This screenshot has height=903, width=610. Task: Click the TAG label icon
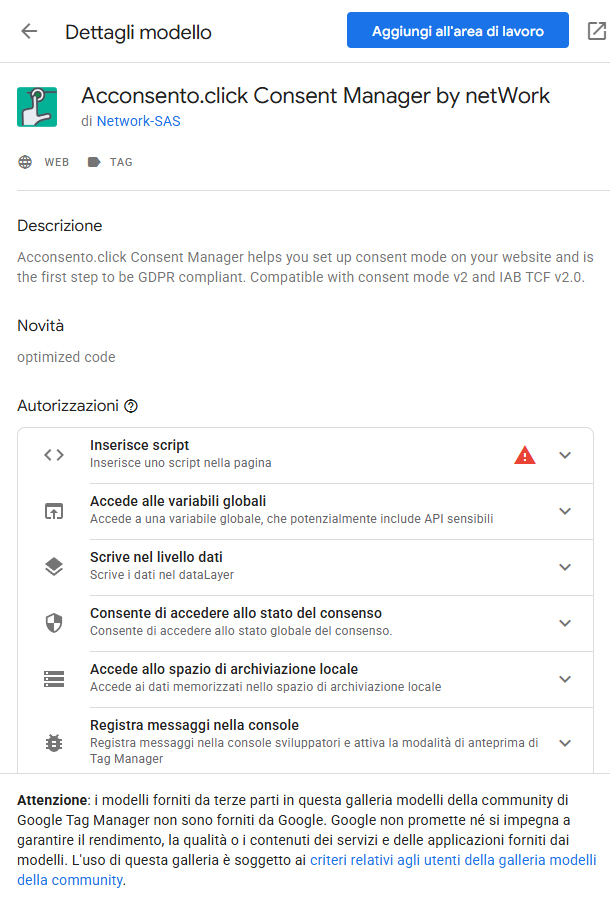pyautogui.click(x=94, y=162)
